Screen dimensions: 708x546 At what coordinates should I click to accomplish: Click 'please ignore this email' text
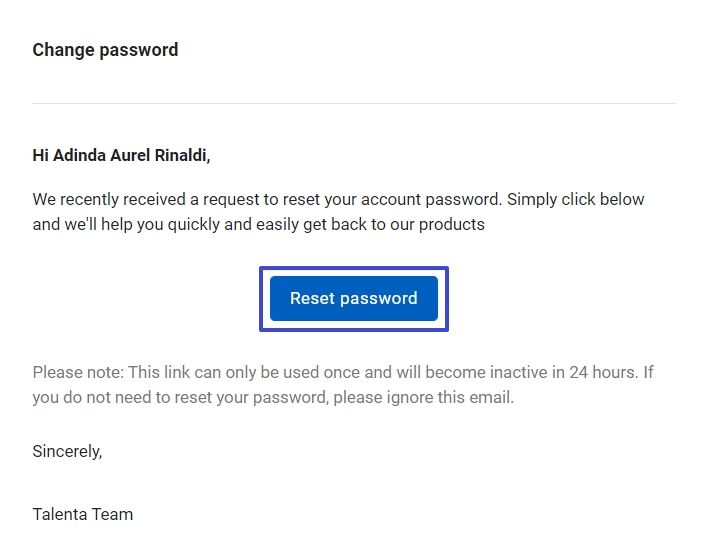point(422,398)
